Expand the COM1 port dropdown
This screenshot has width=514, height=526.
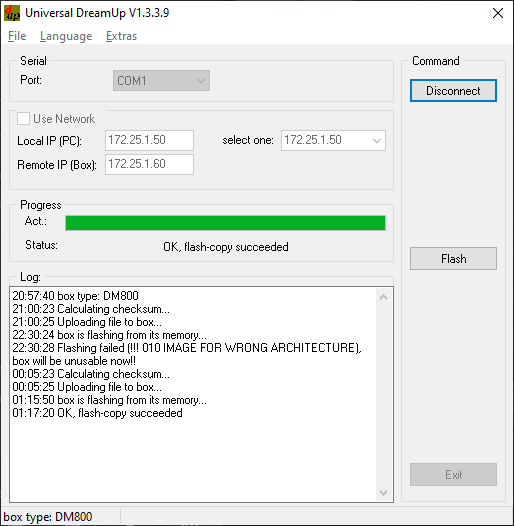point(161,81)
